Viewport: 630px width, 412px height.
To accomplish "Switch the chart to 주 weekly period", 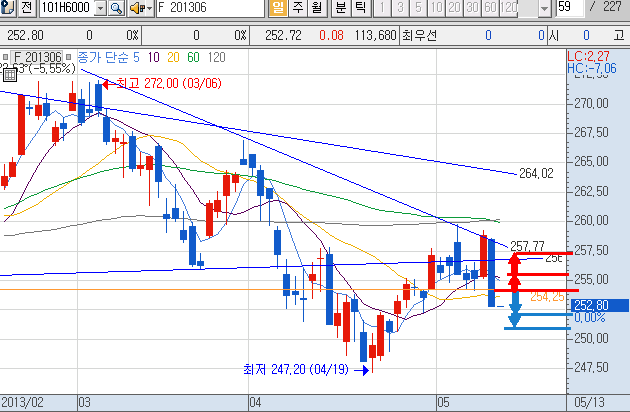I will [x=298, y=8].
